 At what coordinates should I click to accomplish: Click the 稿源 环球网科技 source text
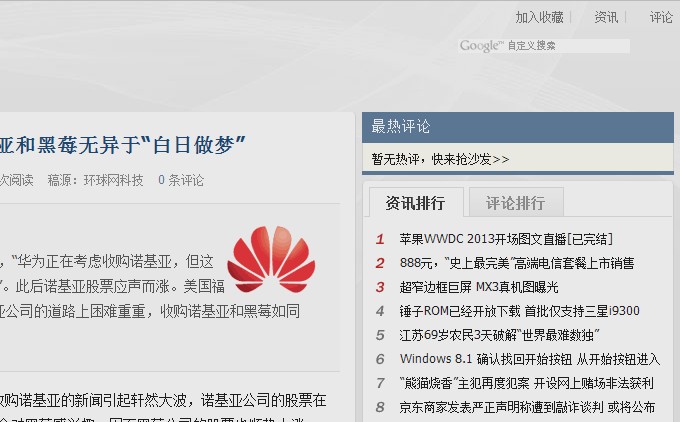[x=95, y=180]
